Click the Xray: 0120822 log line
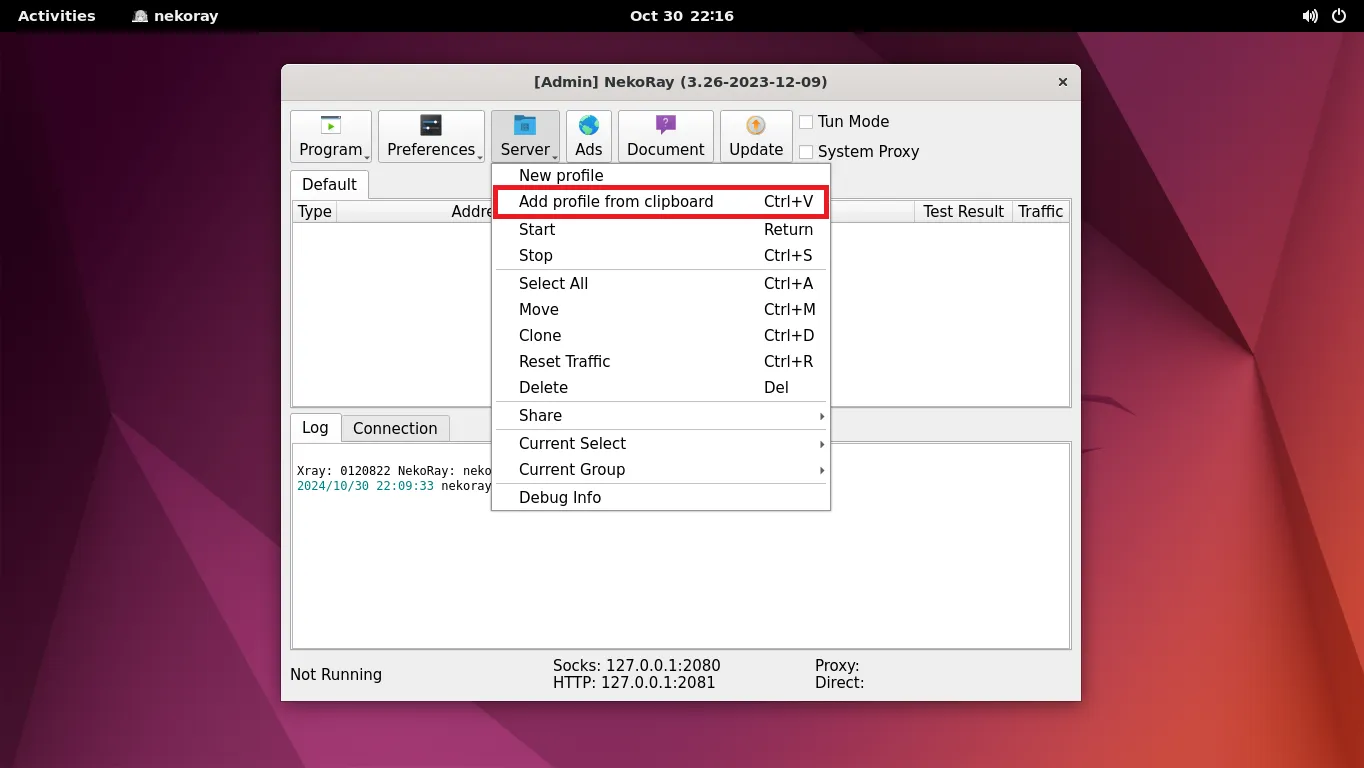1364x768 pixels. pyautogui.click(x=394, y=471)
